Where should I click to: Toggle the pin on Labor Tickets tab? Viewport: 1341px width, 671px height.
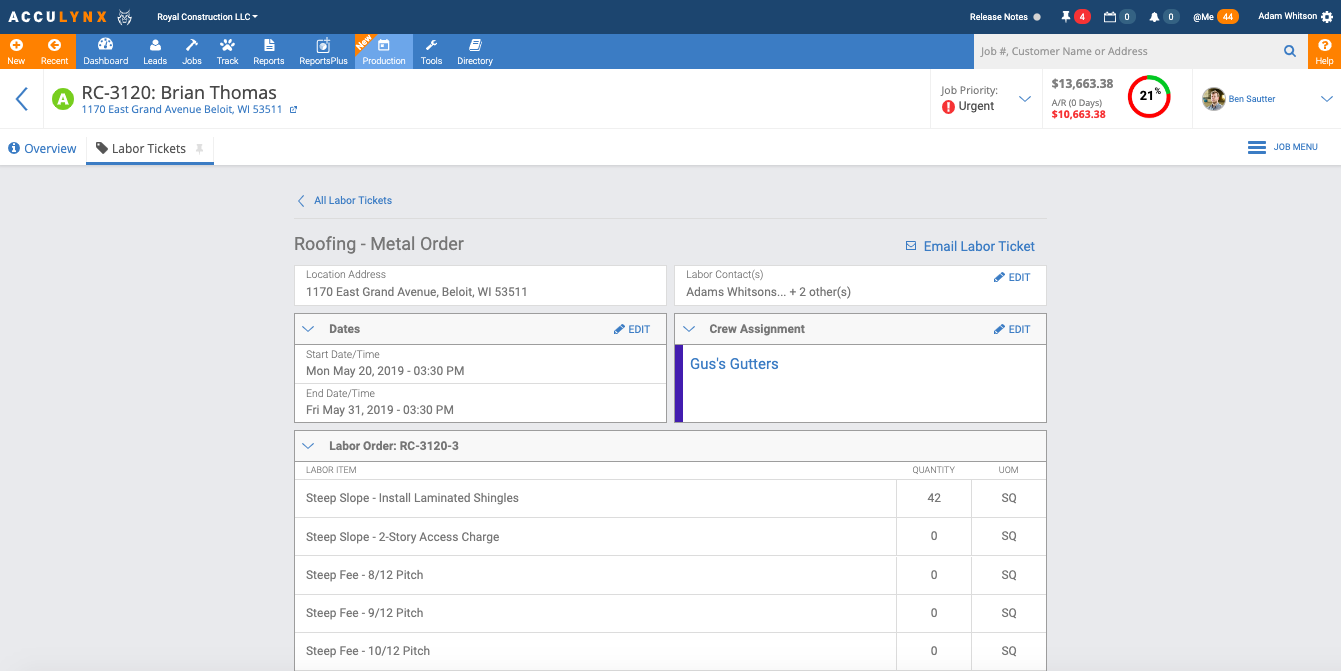coord(200,149)
